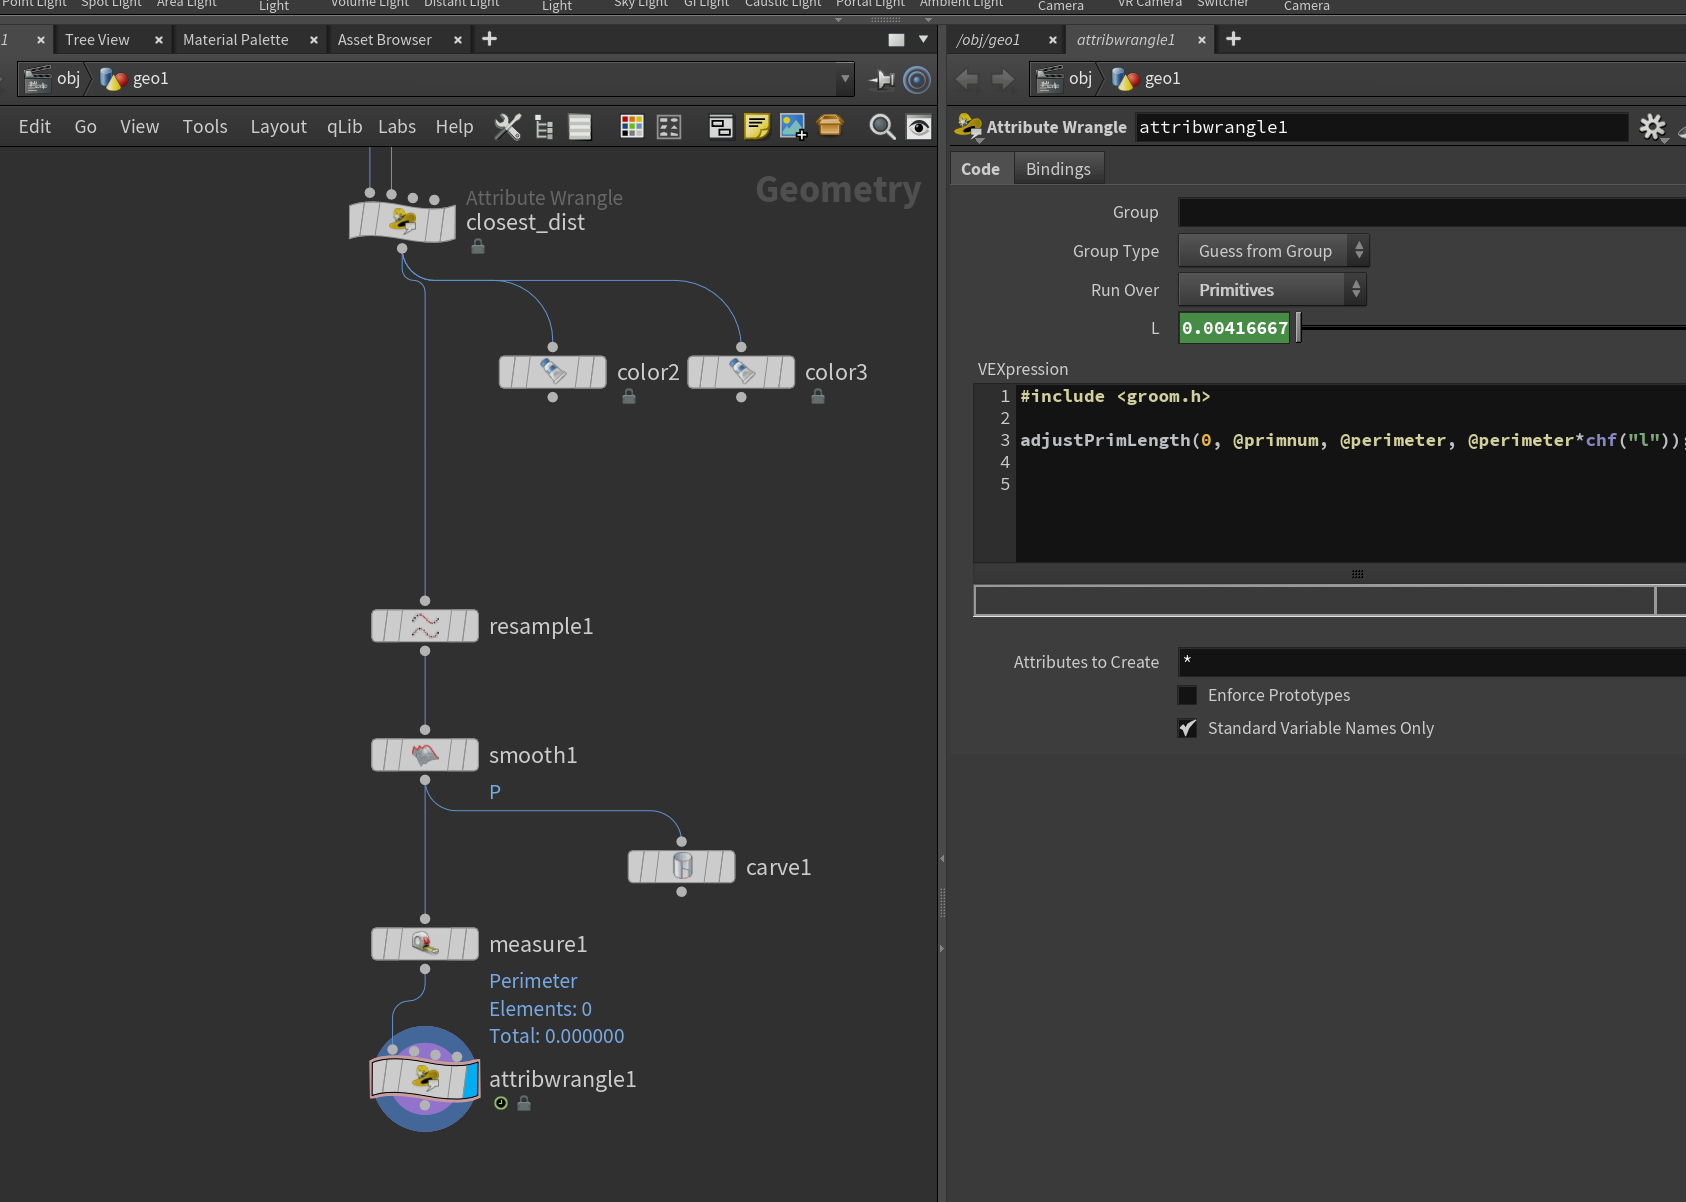This screenshot has height=1202, width=1686.
Task: Open the Run Over Primitives dropdown
Action: pos(1272,290)
